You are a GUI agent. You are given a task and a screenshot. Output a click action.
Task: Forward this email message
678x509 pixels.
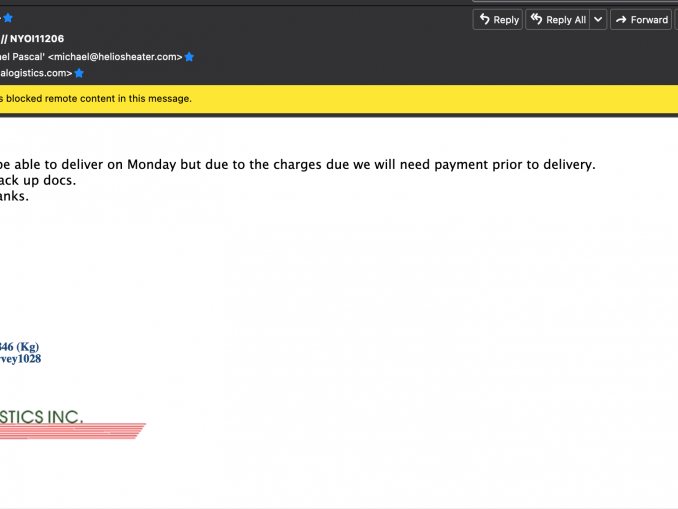tap(640, 19)
